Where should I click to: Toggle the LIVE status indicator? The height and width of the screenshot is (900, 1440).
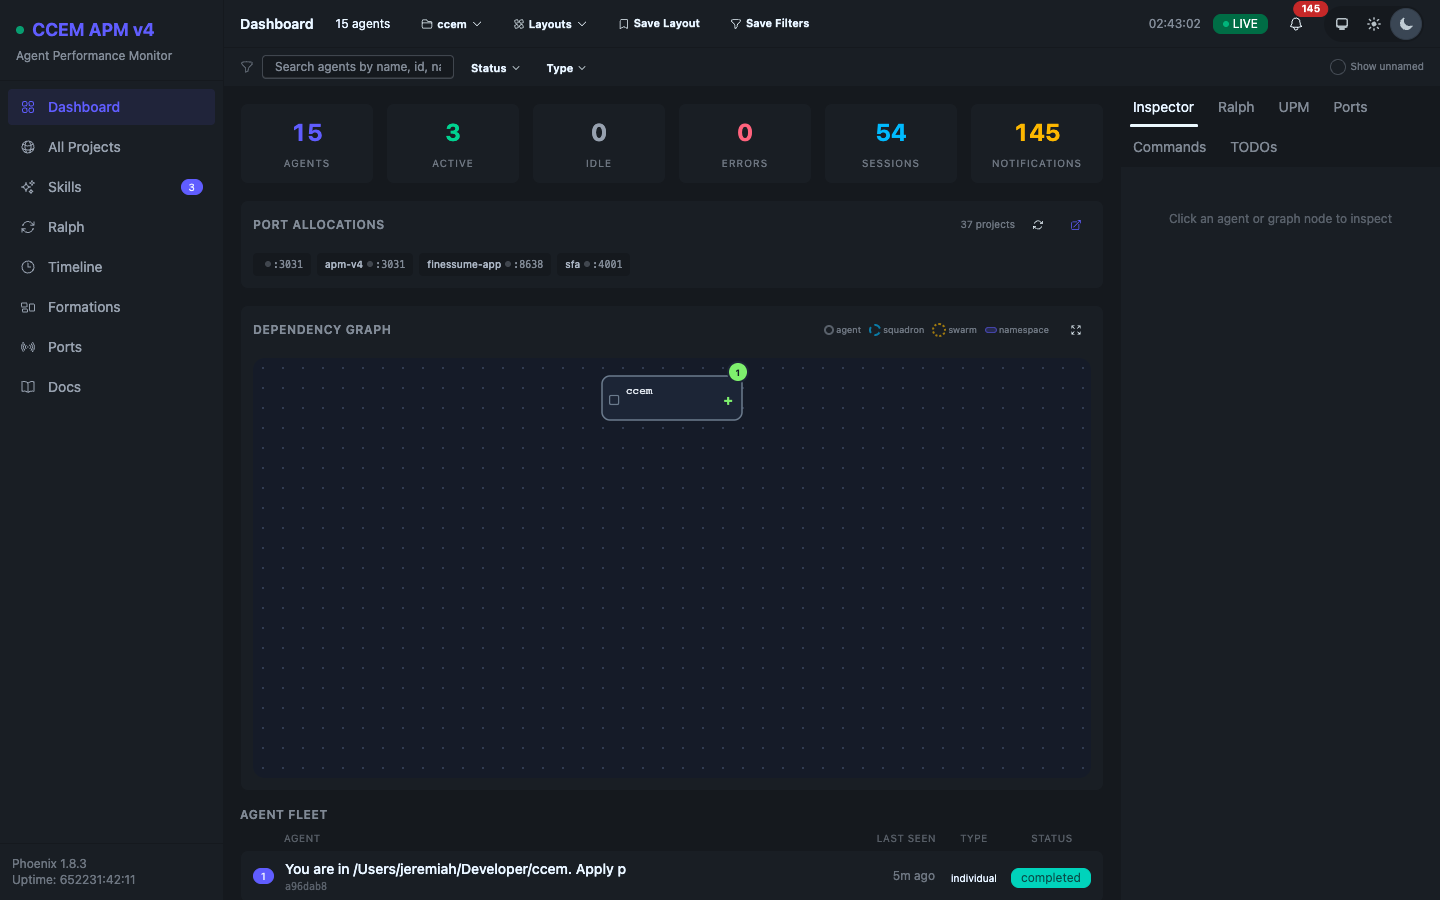1240,24
